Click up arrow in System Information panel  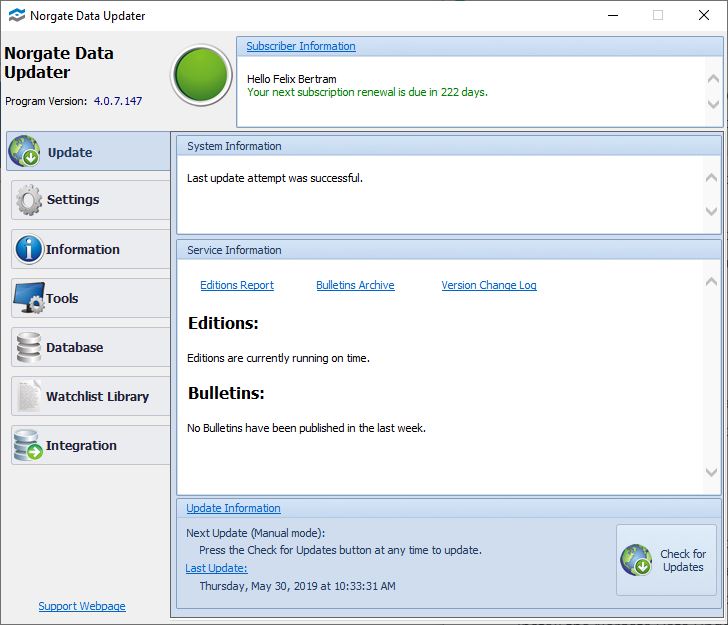pyautogui.click(x=711, y=177)
